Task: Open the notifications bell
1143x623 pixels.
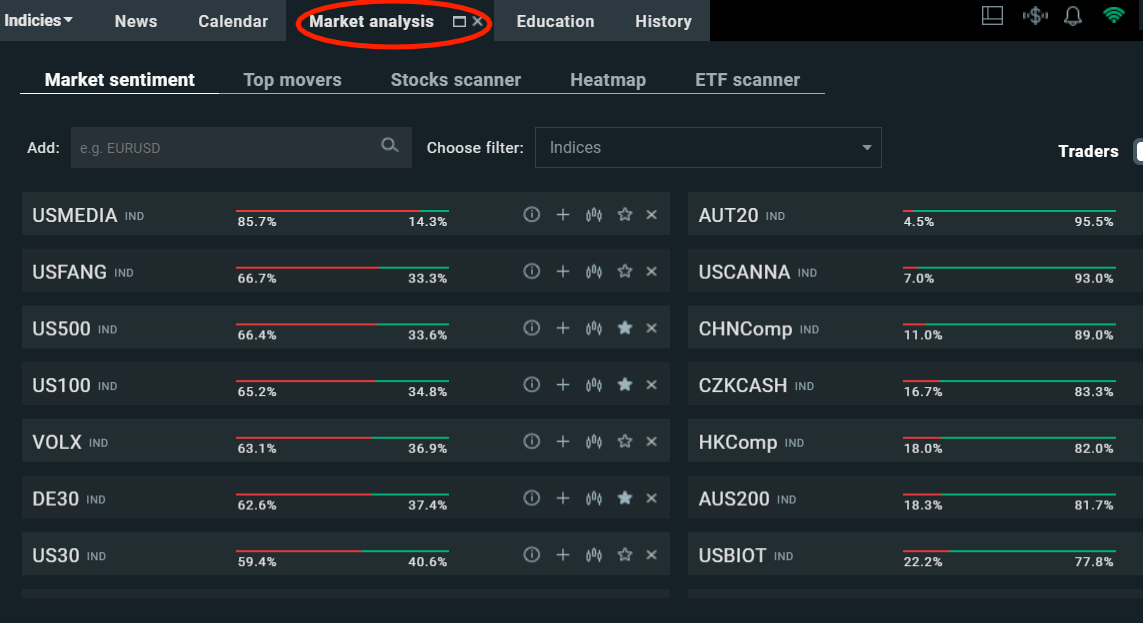Action: click(x=1073, y=16)
